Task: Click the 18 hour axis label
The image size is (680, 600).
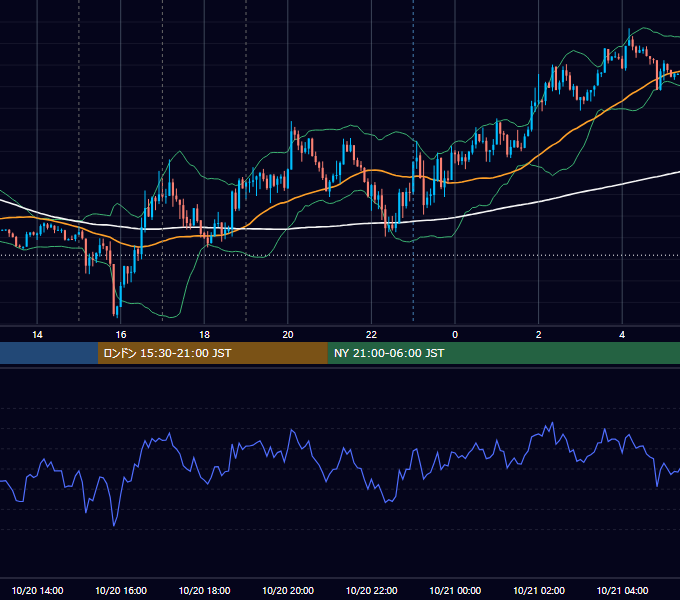Action: pos(204,335)
